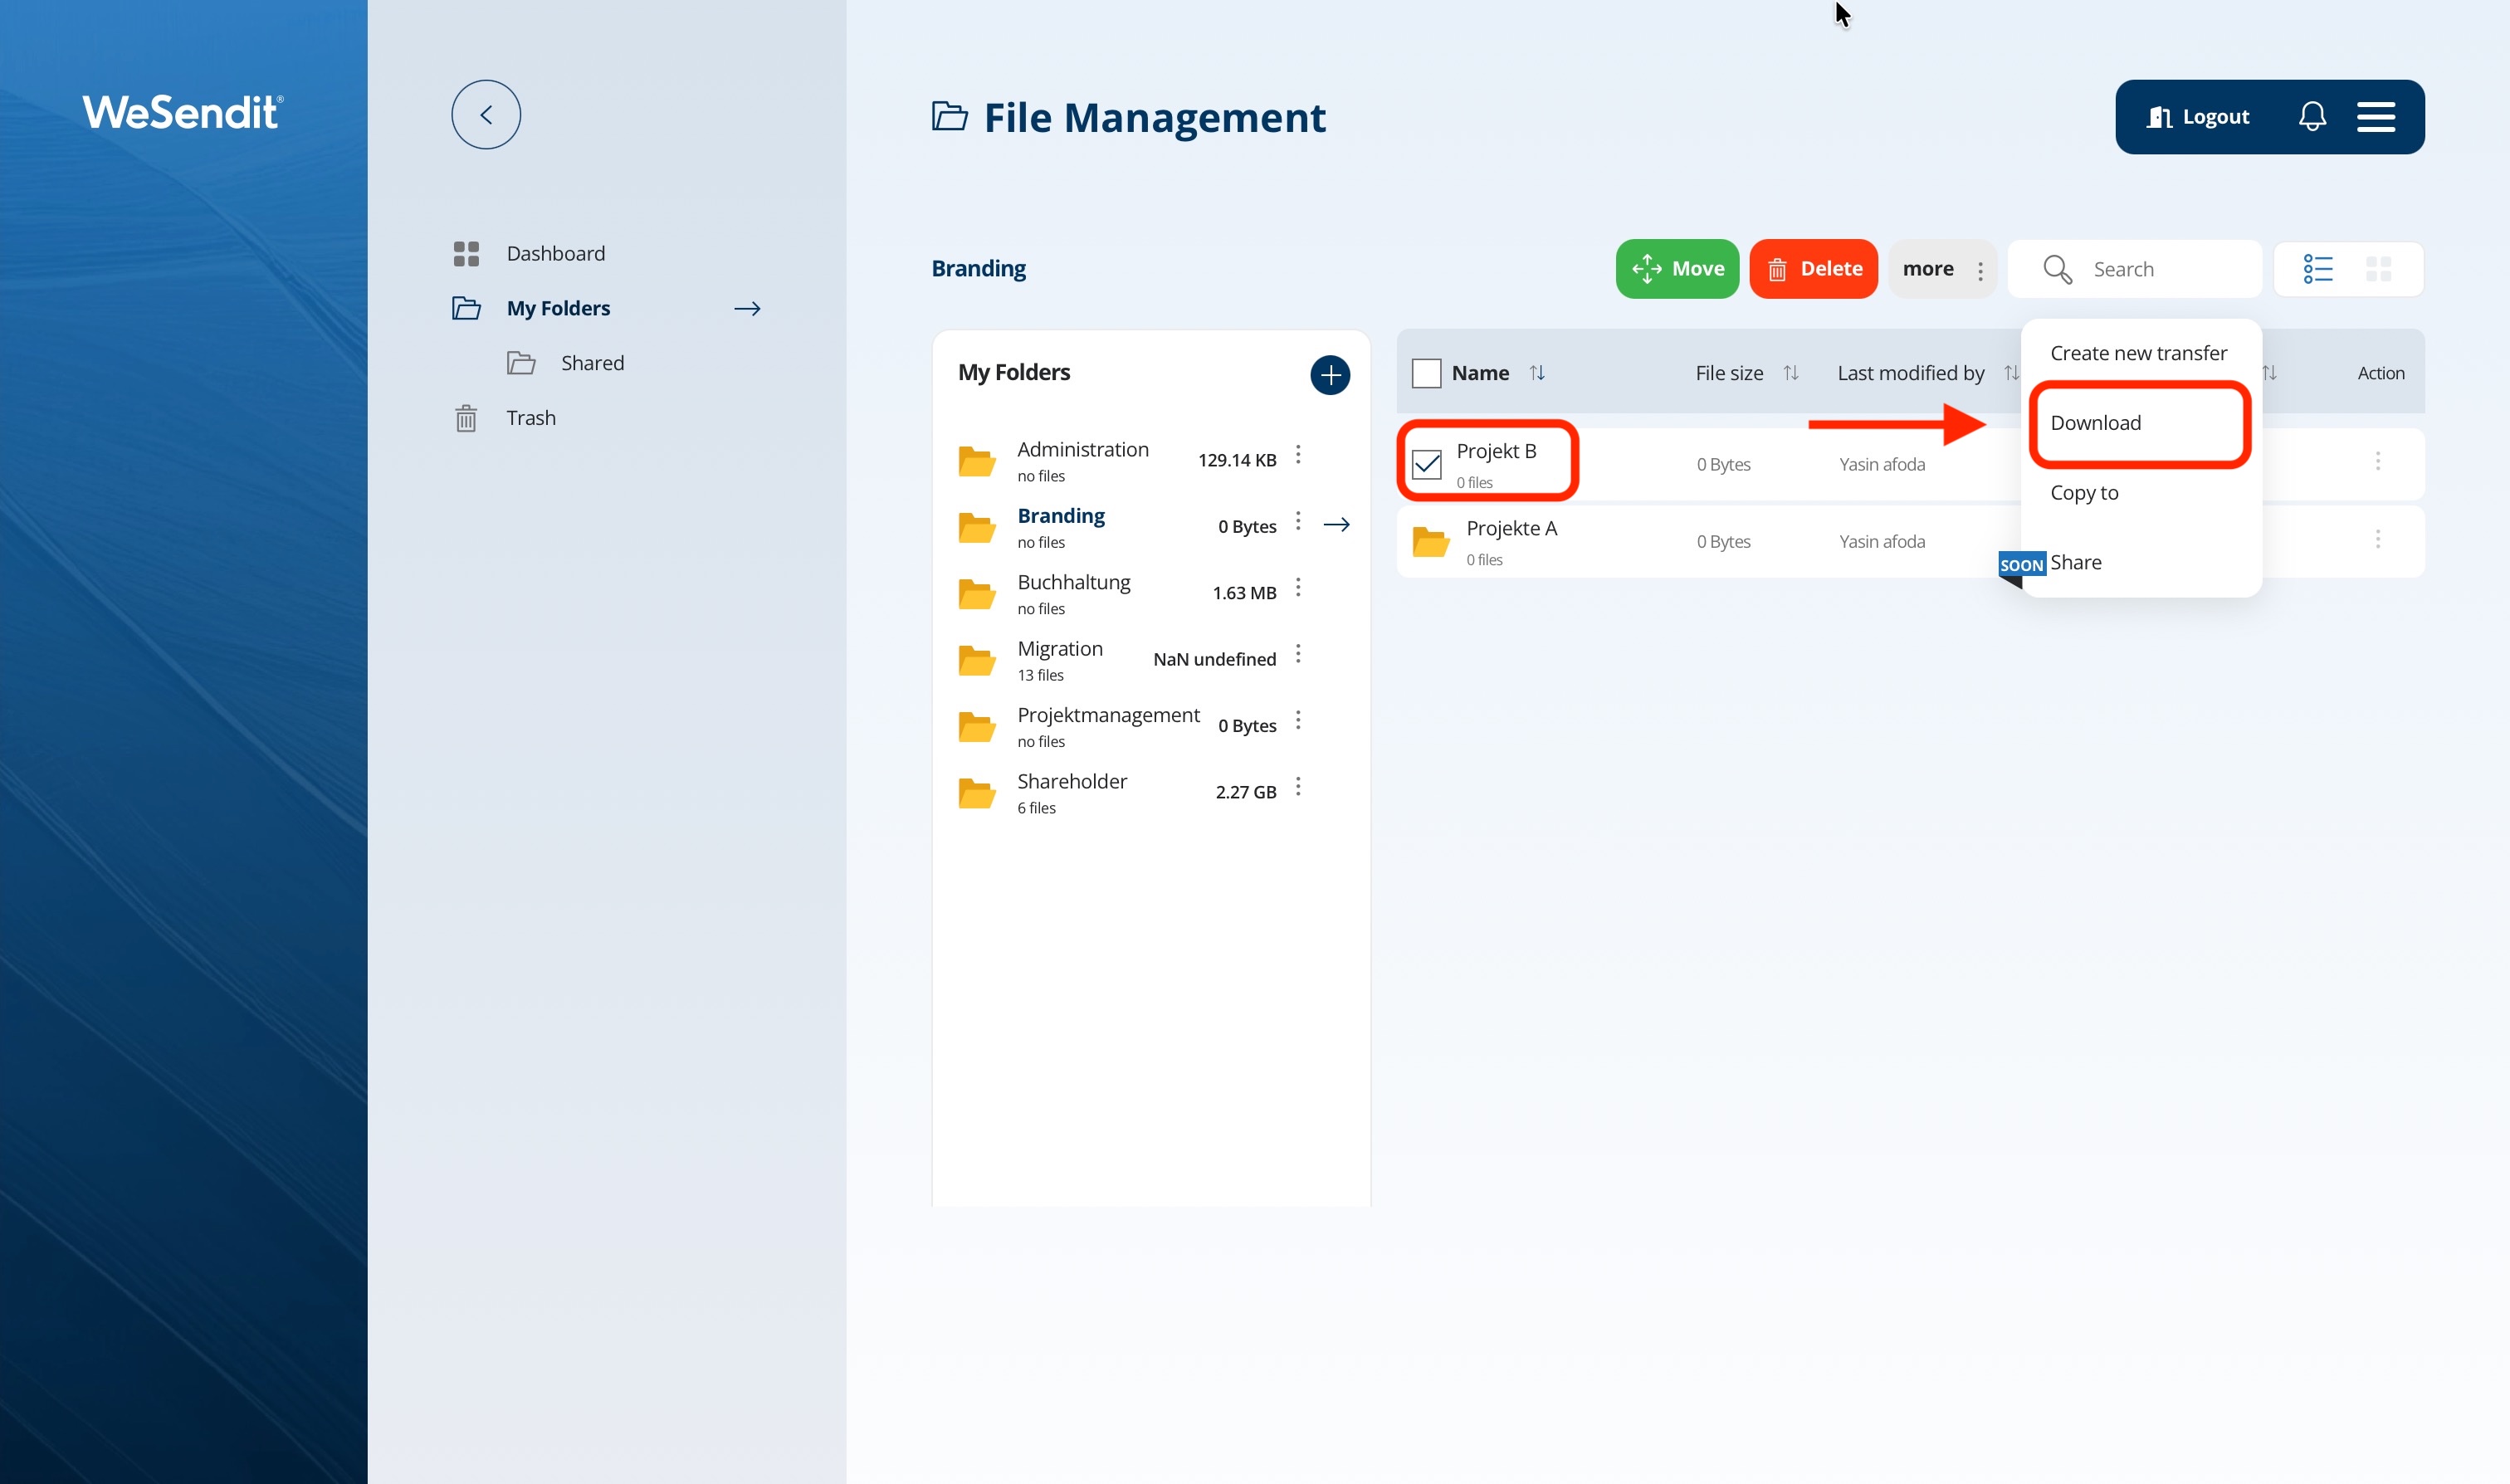Open options for Shareholder folder
The height and width of the screenshot is (1484, 2510).
(x=1298, y=787)
